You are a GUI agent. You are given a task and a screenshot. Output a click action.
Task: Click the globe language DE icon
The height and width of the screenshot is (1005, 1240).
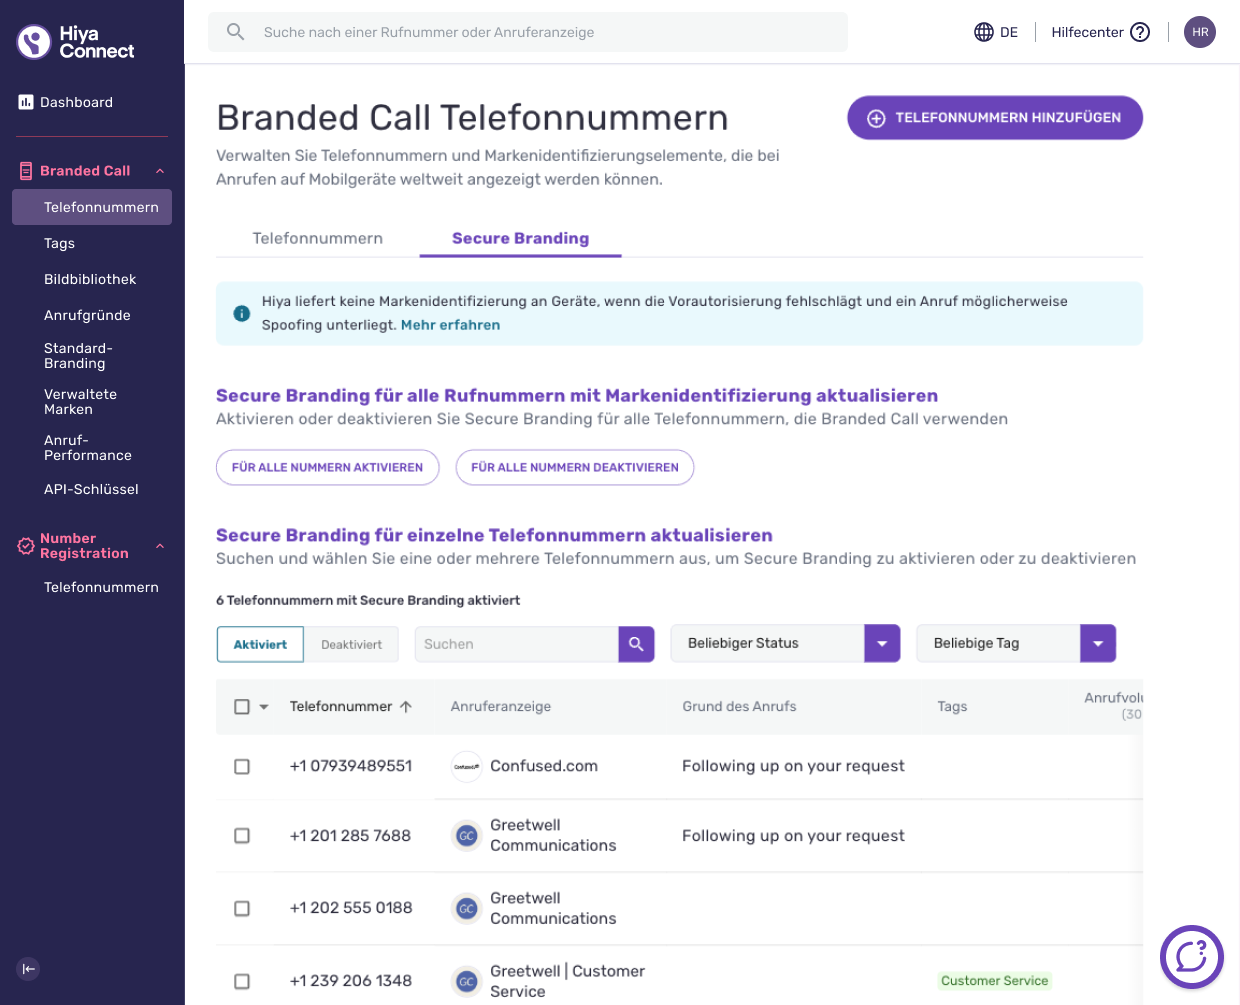tap(984, 32)
